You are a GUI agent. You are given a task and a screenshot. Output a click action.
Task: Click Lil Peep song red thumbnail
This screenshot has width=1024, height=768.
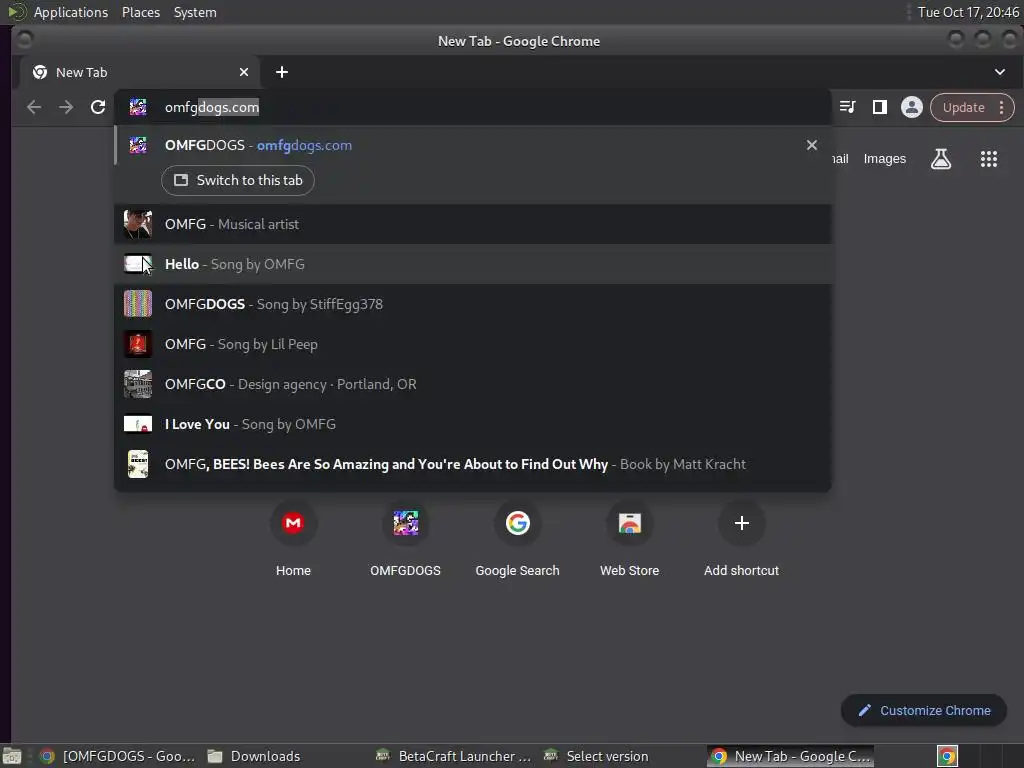[x=138, y=344]
